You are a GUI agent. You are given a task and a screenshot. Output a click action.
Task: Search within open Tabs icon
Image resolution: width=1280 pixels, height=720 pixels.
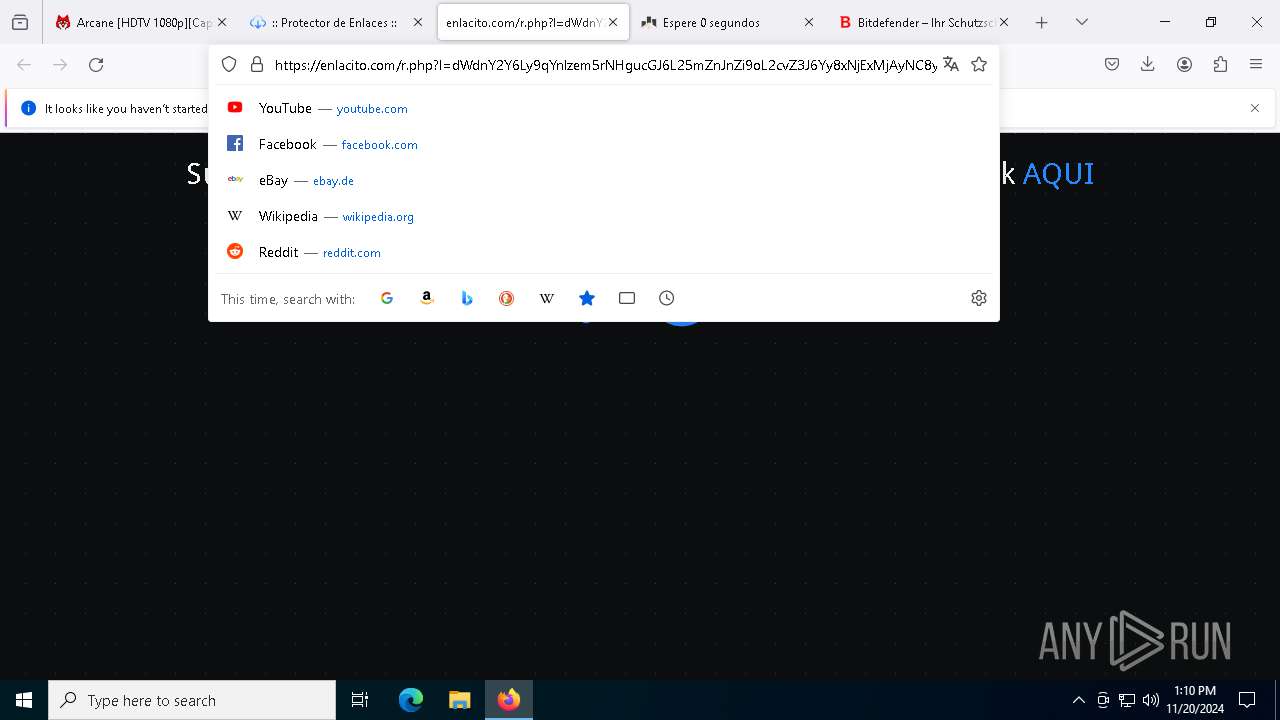627,298
